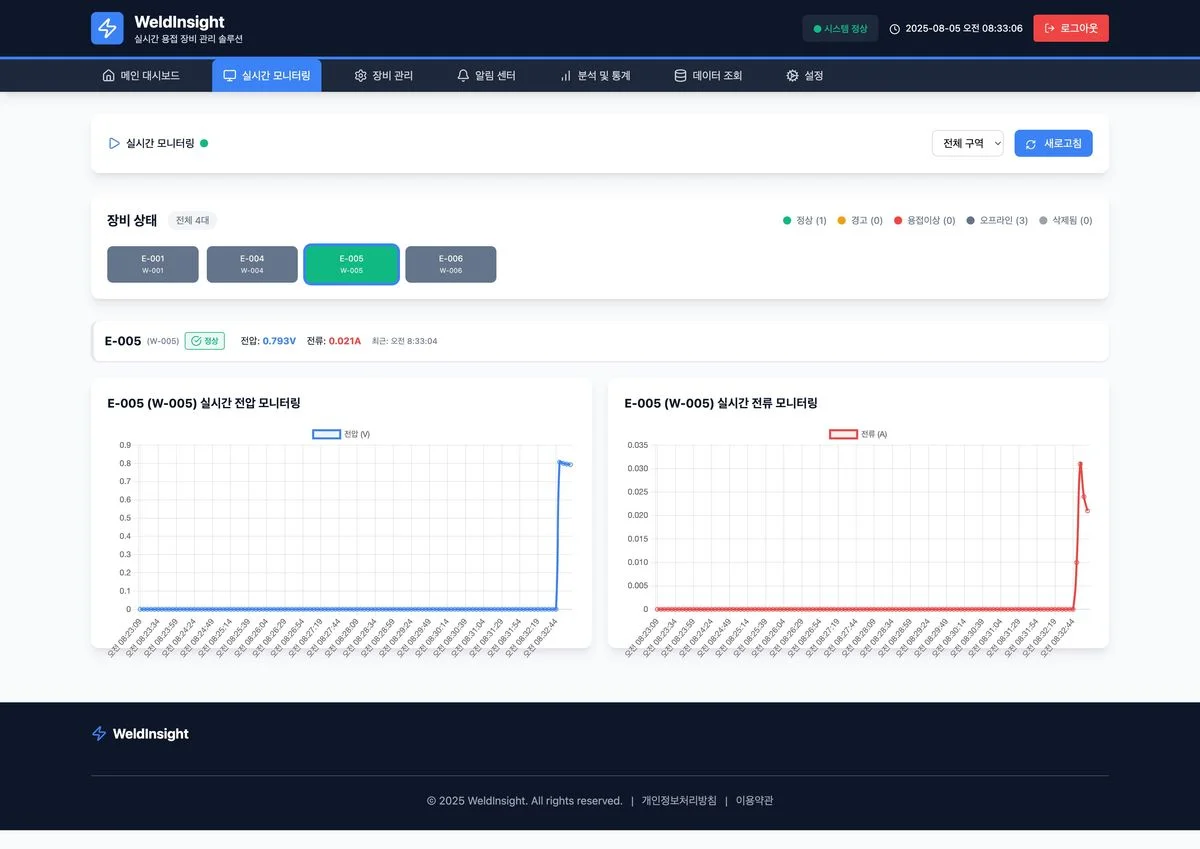This screenshot has width=1200, height=849.
Task: Click the red 로그아웃 button
Action: click(1070, 28)
